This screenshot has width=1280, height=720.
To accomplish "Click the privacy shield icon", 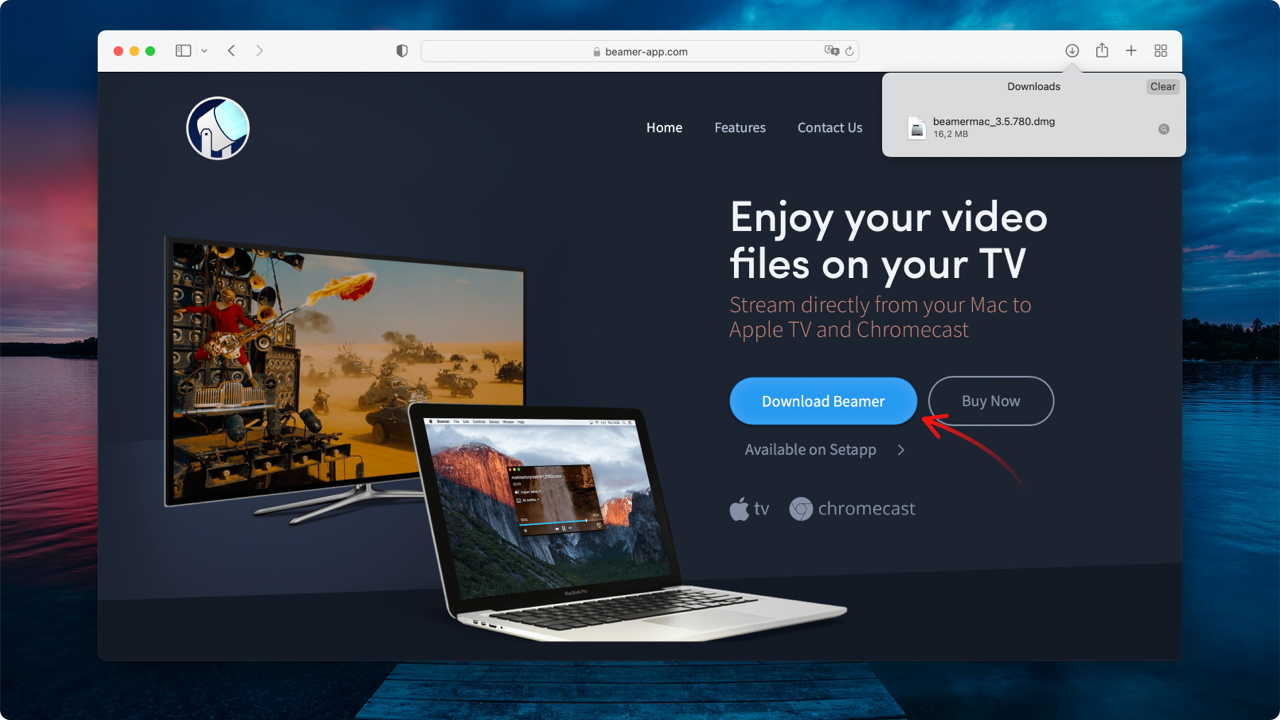I will 402,51.
